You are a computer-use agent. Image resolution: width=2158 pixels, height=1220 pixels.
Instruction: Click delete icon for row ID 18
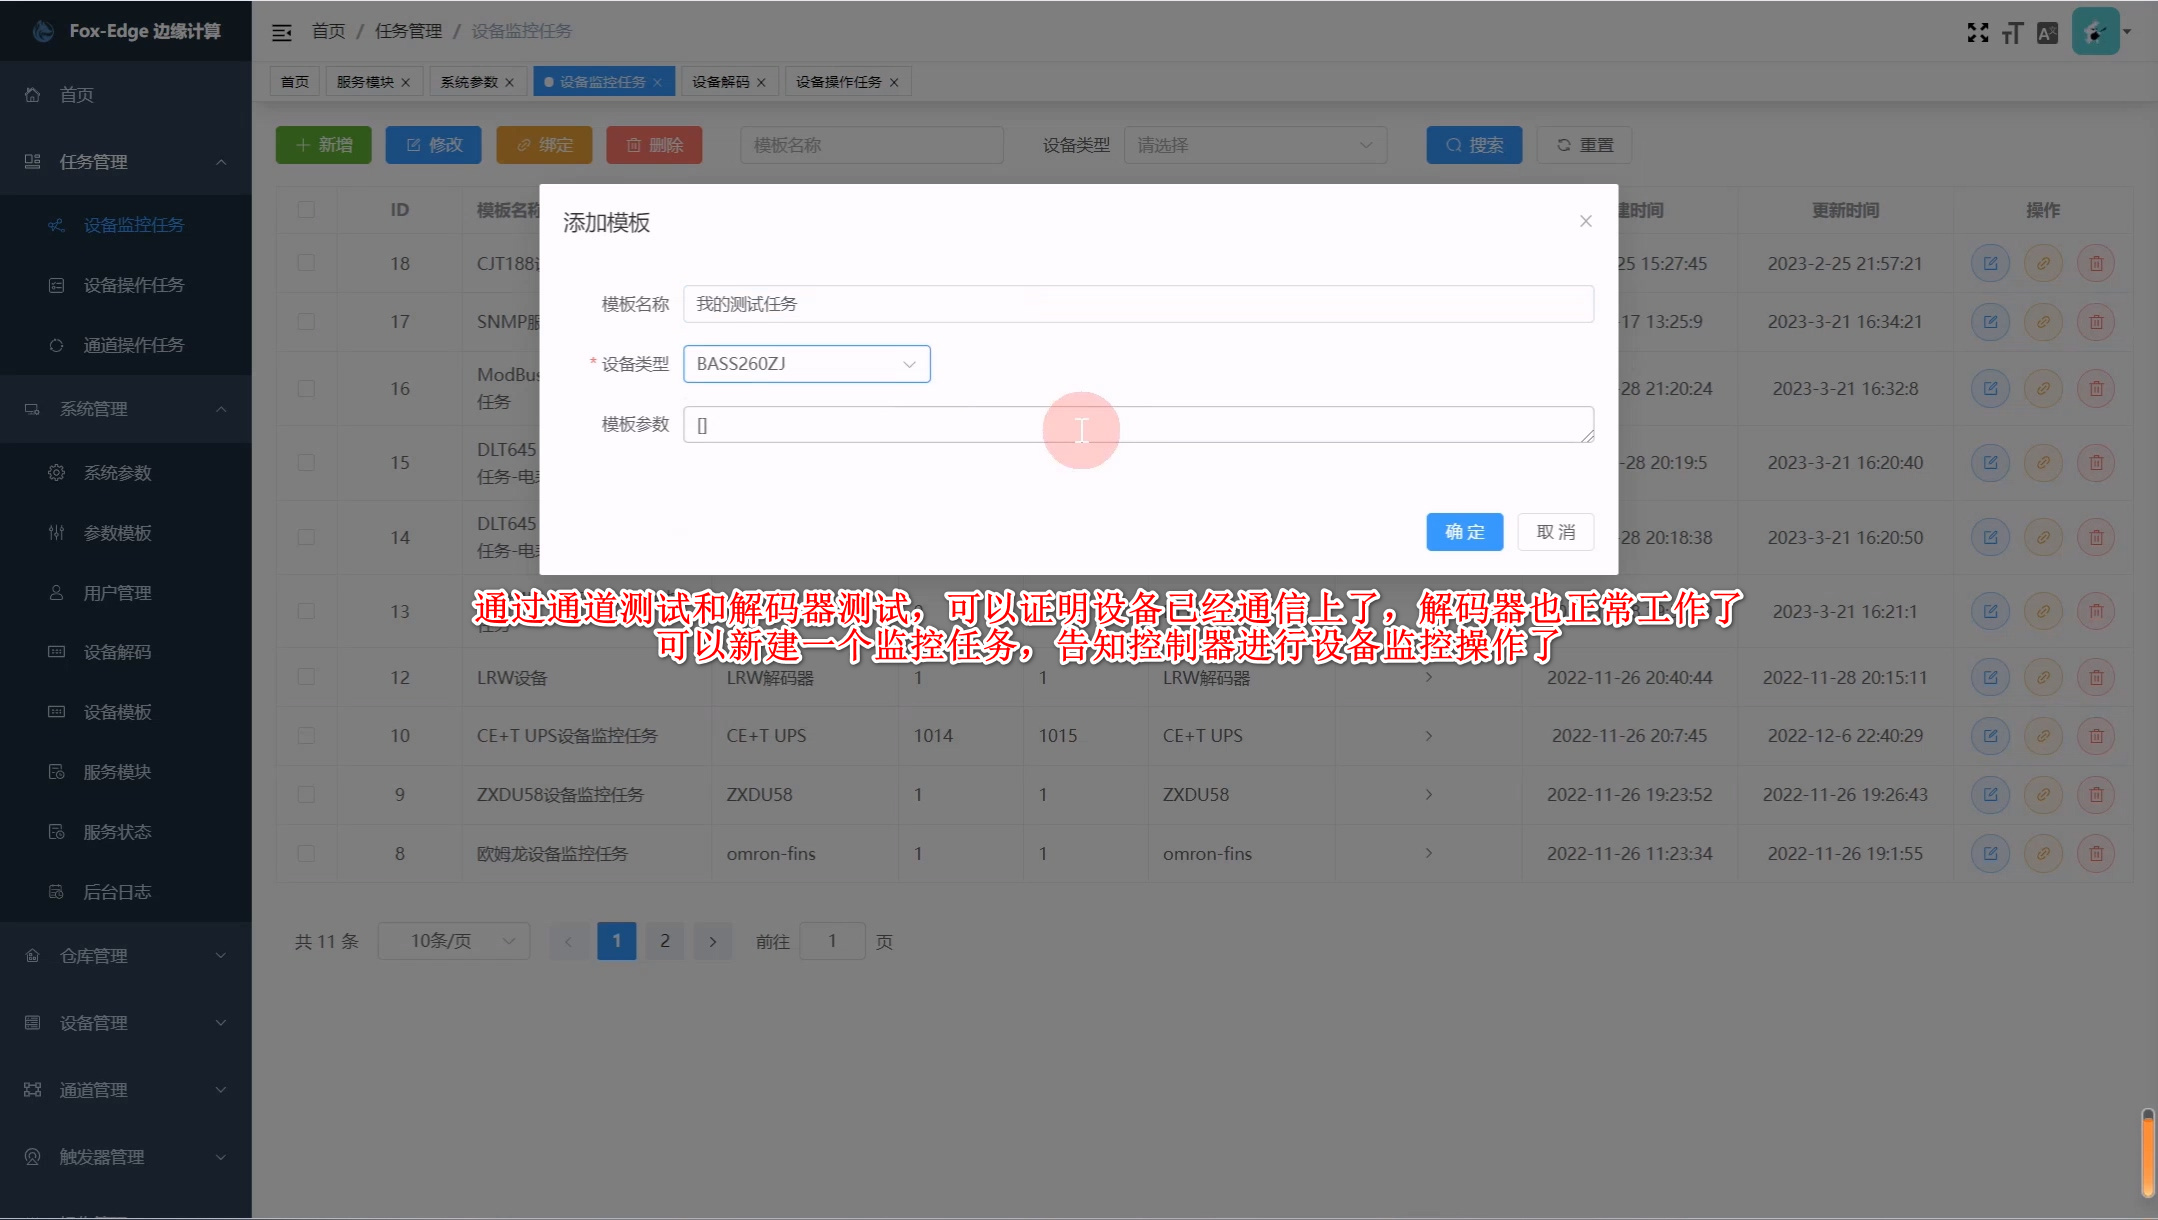click(2096, 263)
